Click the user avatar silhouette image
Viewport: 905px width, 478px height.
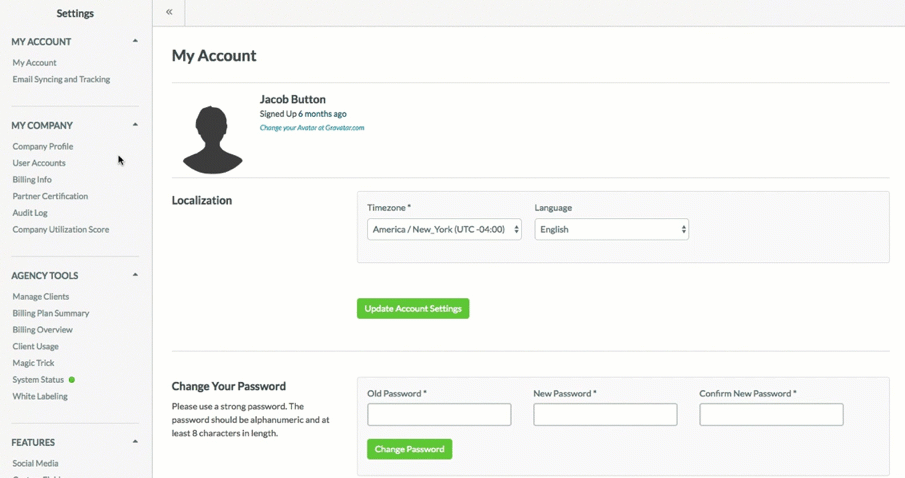(x=212, y=138)
